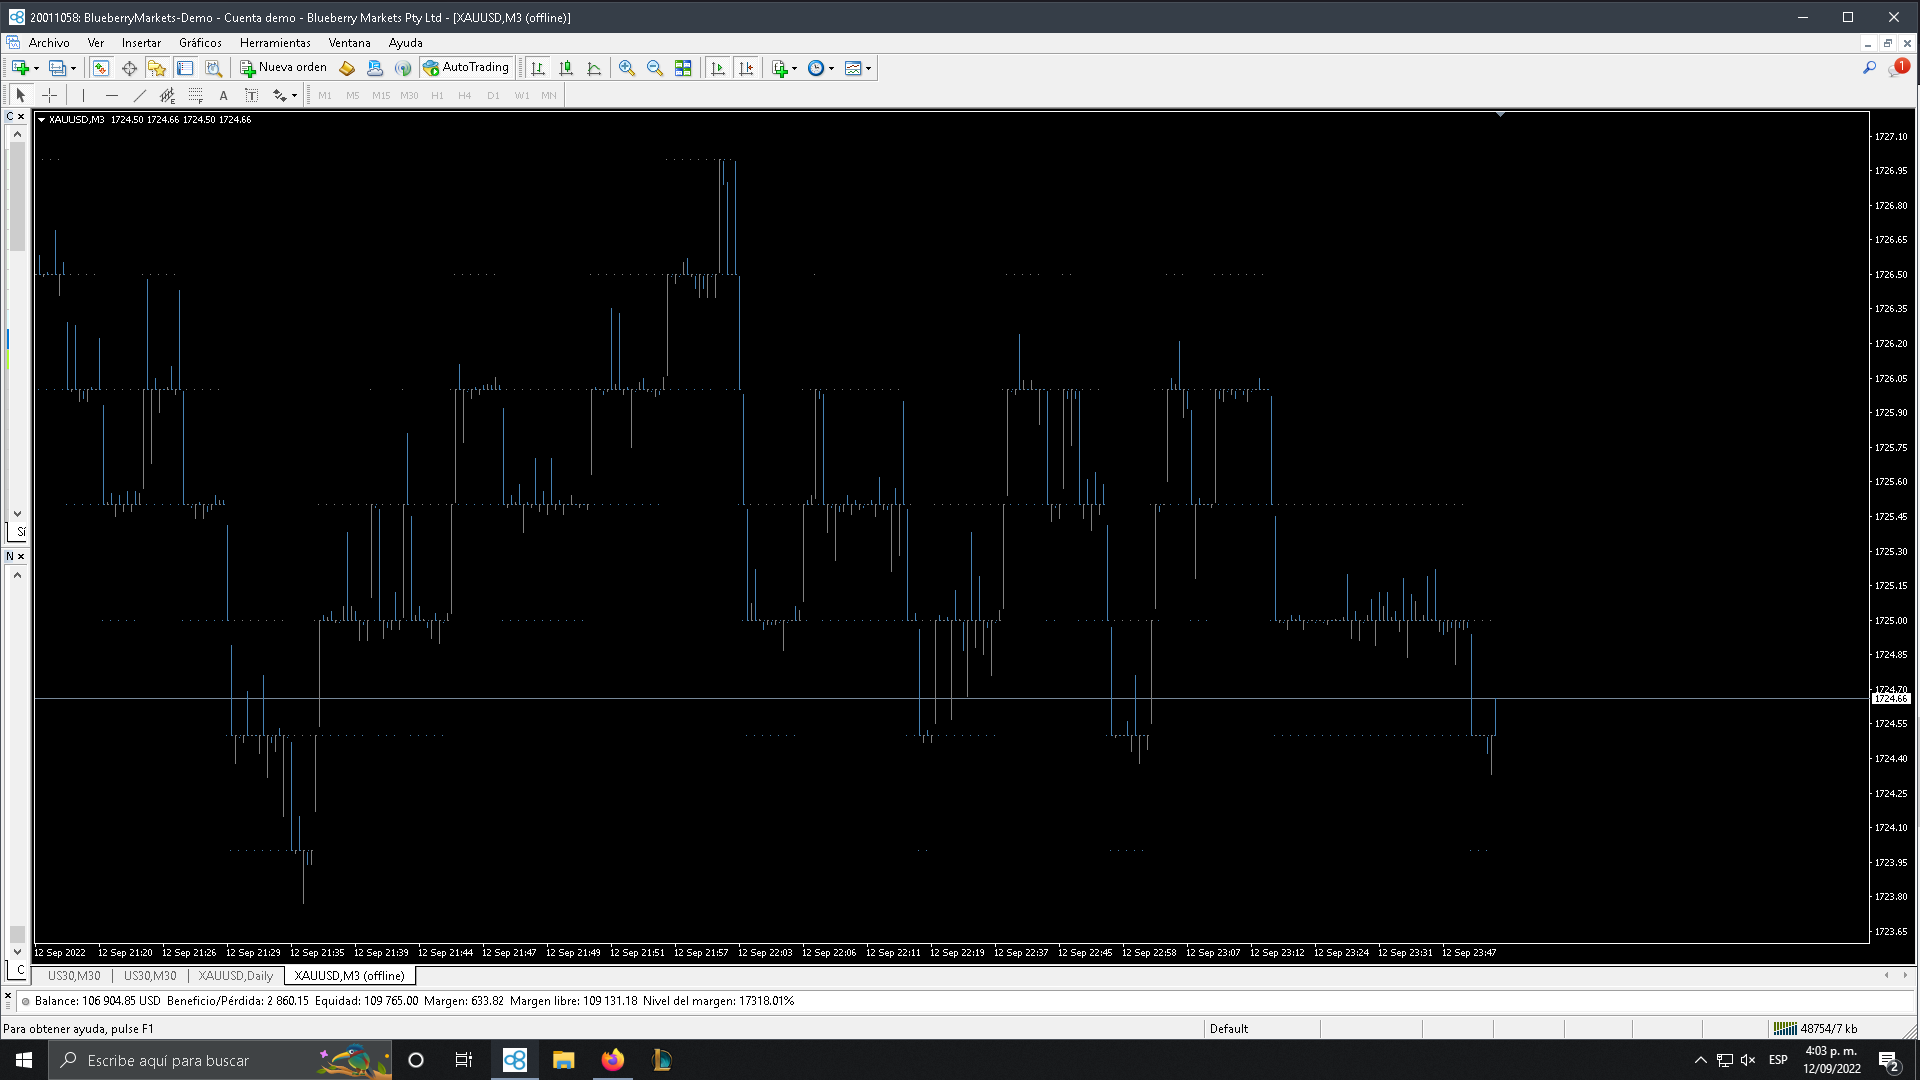Open the Herramientas menu

click(275, 43)
